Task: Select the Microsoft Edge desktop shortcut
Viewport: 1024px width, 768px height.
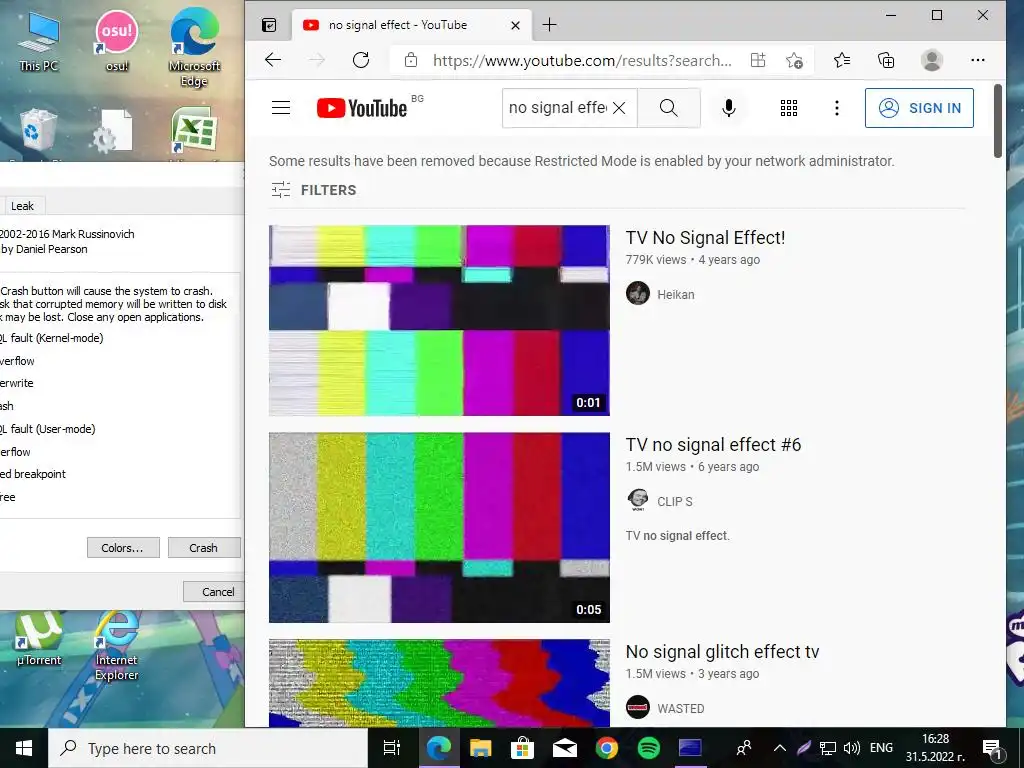Action: [x=194, y=47]
